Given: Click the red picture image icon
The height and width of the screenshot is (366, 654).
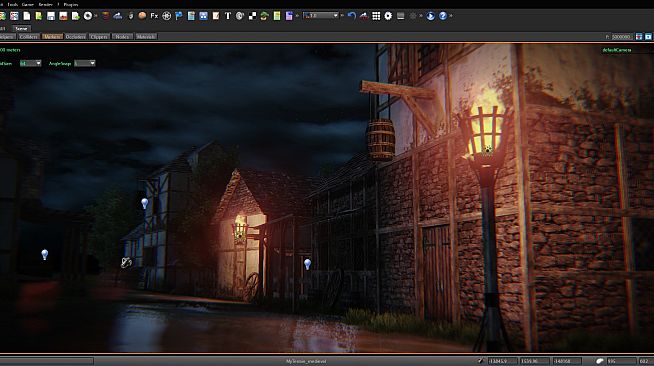Looking at the screenshot, I should point(63,16).
